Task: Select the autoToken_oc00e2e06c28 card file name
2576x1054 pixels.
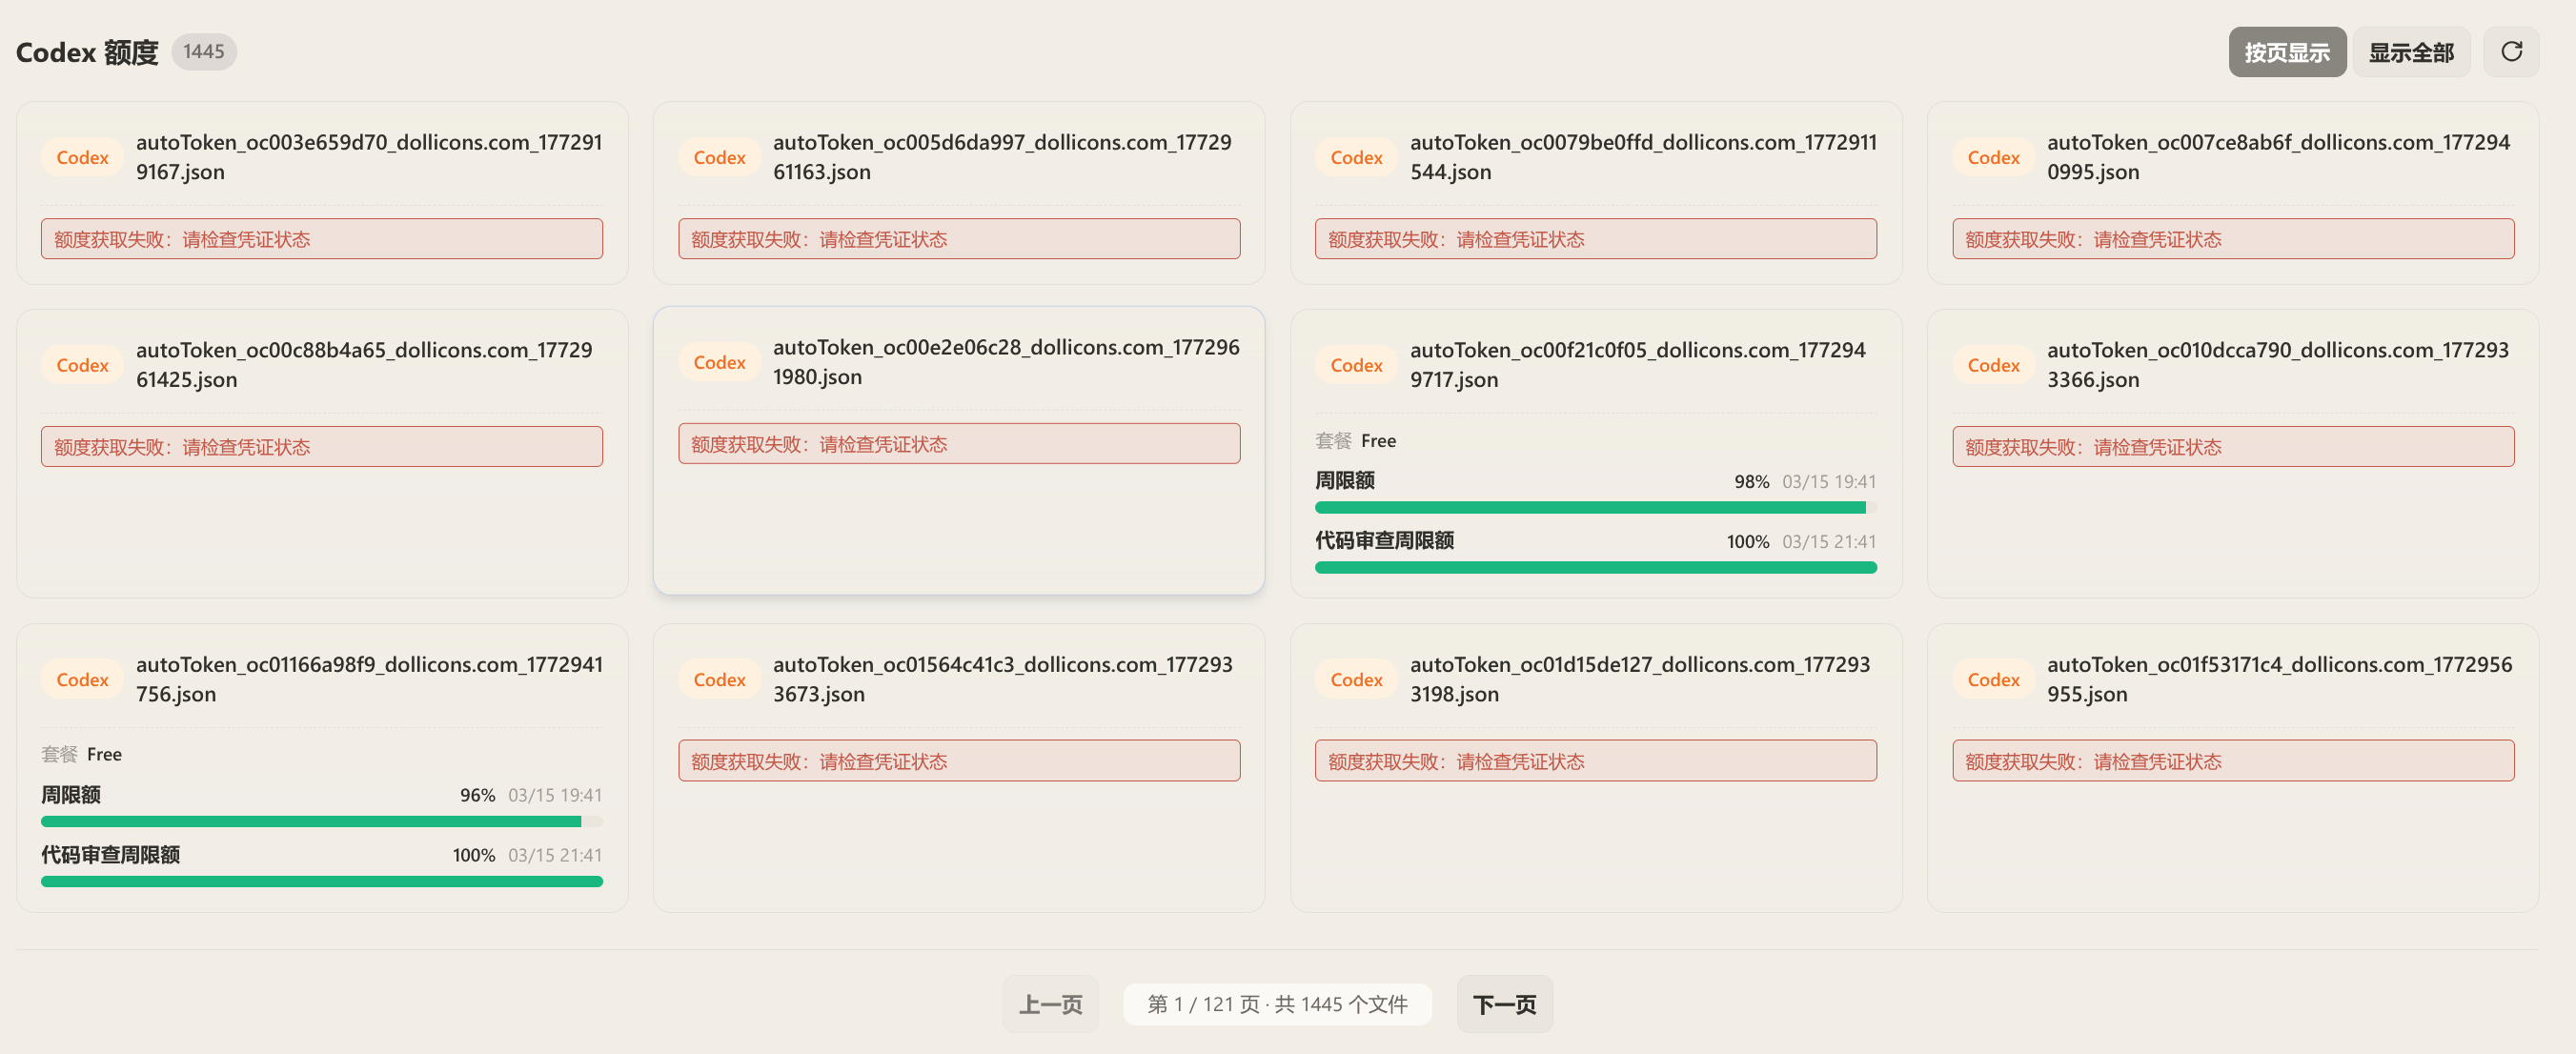Action: 1005,362
